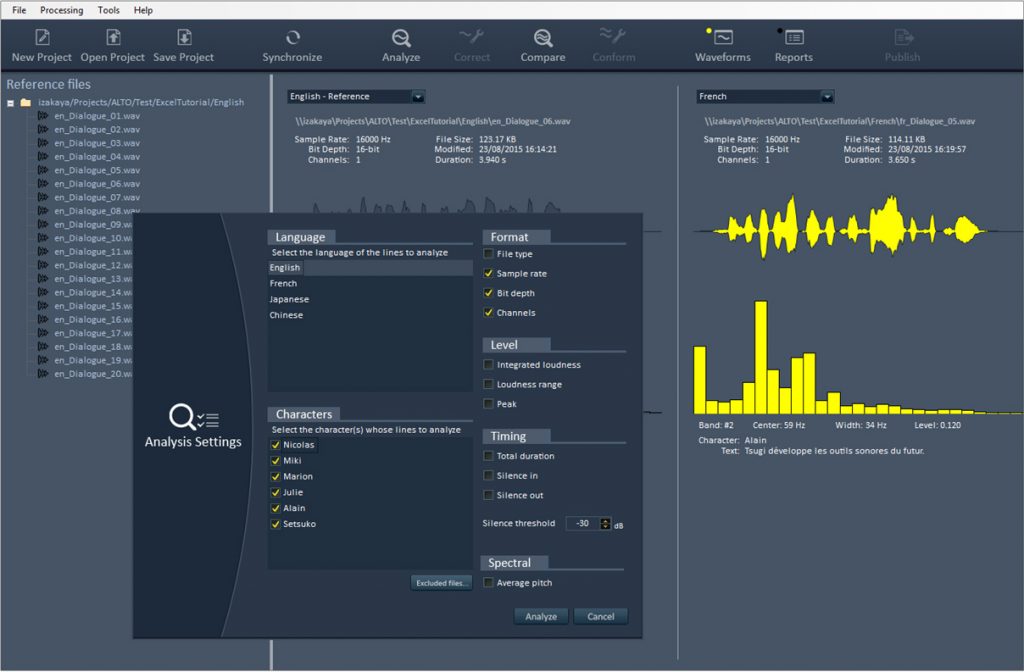Expand the French language dropdown
The width and height of the screenshot is (1024, 672).
coord(826,97)
